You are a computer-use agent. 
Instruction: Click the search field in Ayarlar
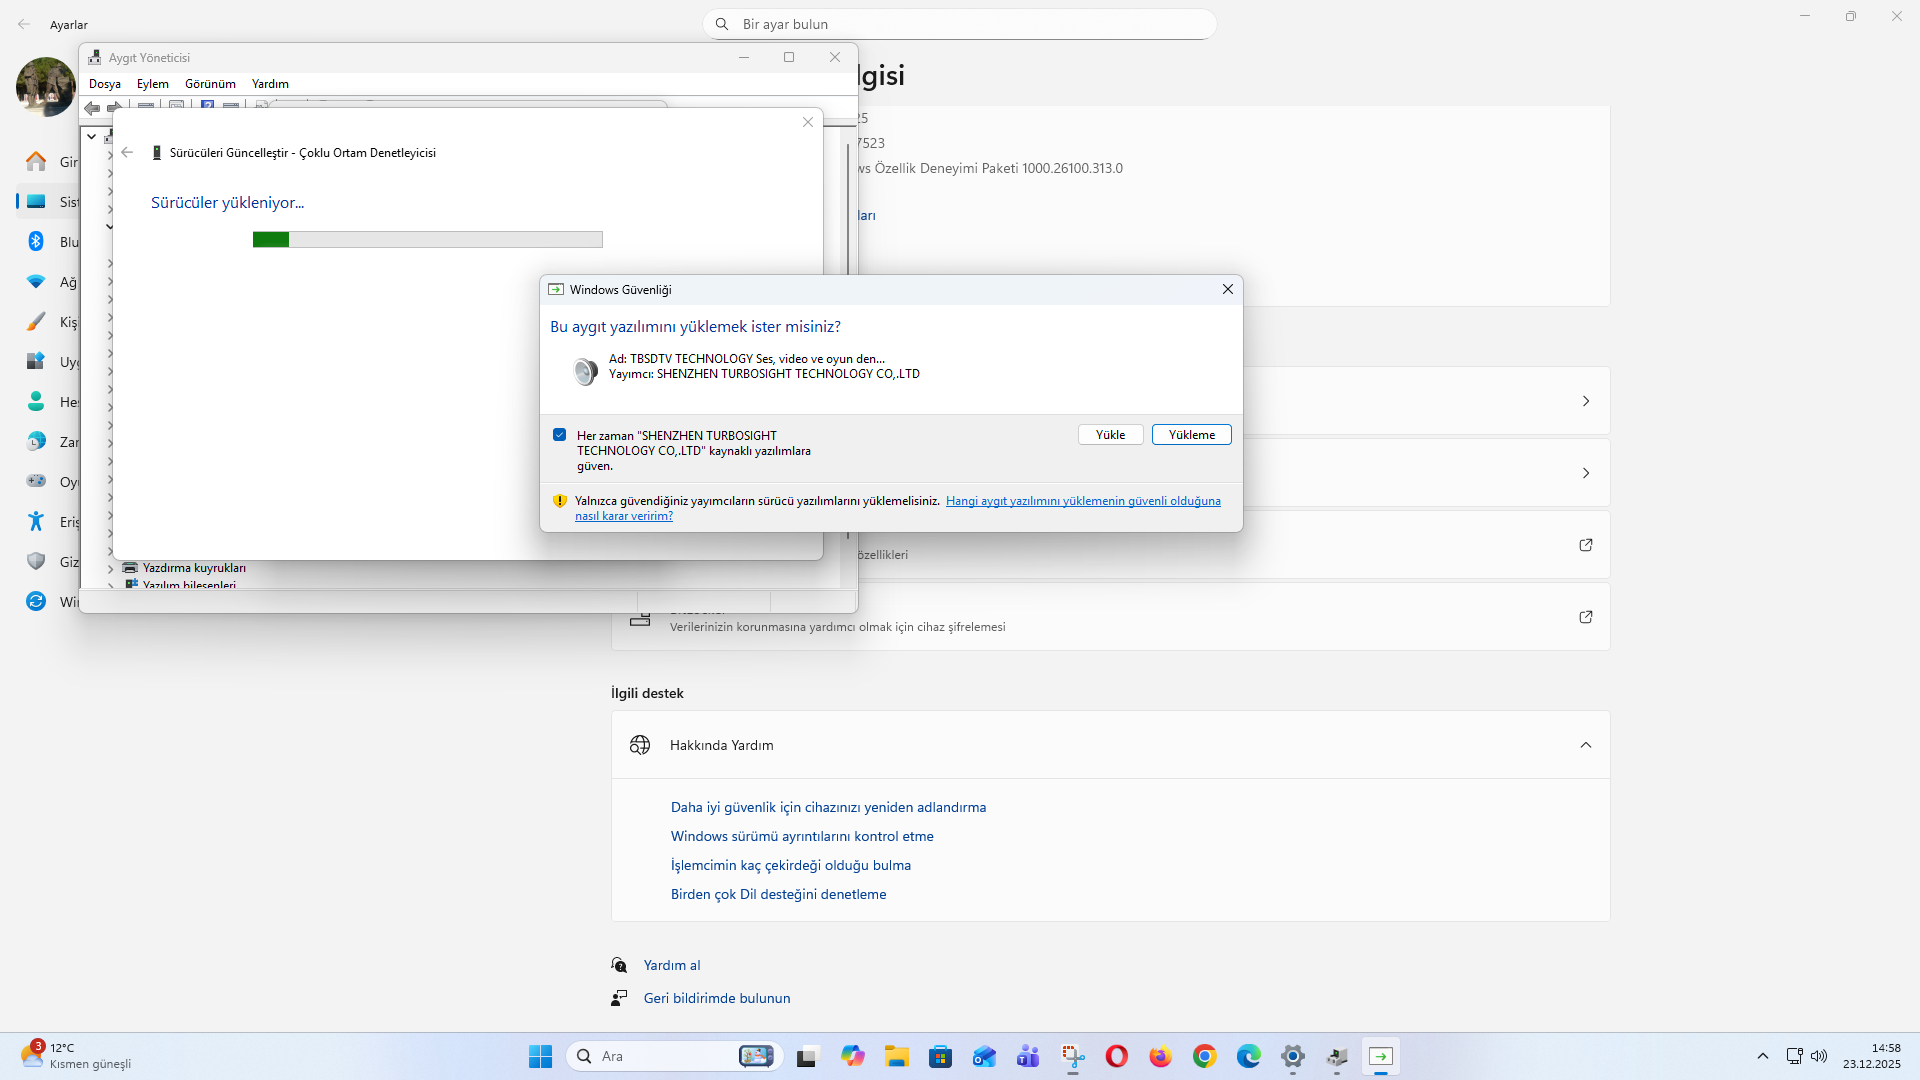click(x=960, y=24)
